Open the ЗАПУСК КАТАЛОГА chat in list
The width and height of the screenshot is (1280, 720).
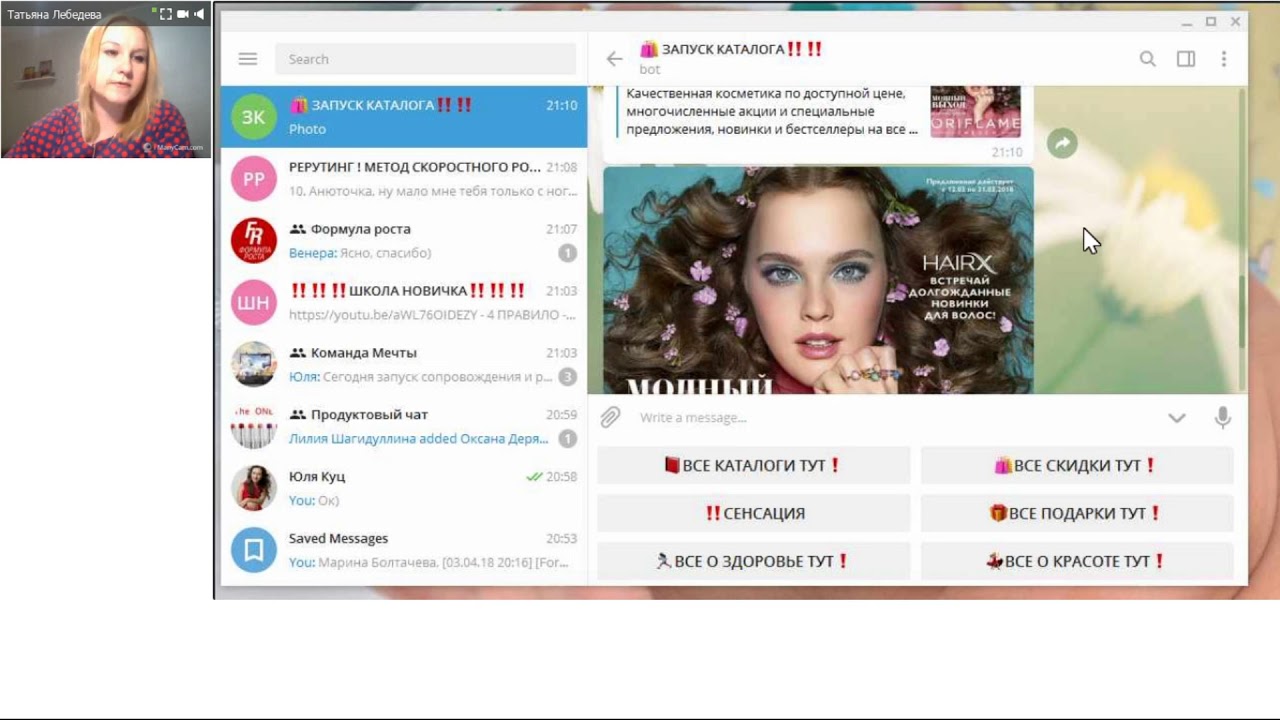(404, 117)
